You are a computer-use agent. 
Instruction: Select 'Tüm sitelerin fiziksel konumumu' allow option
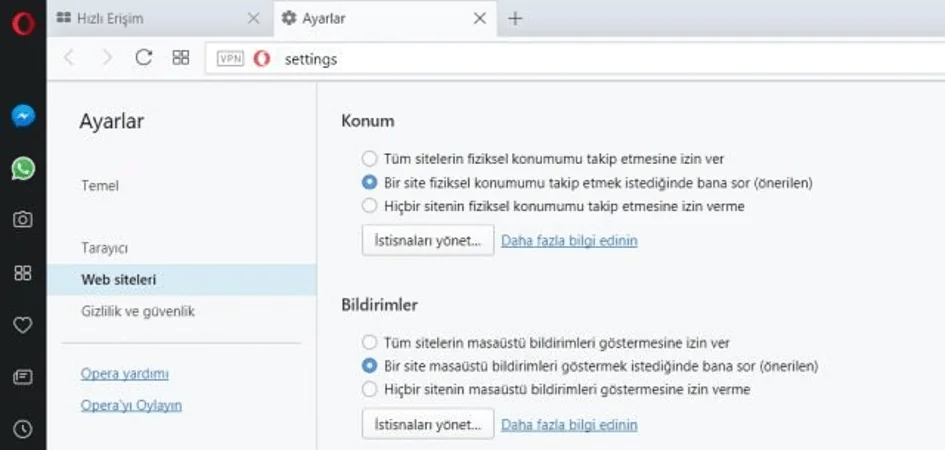(370, 158)
